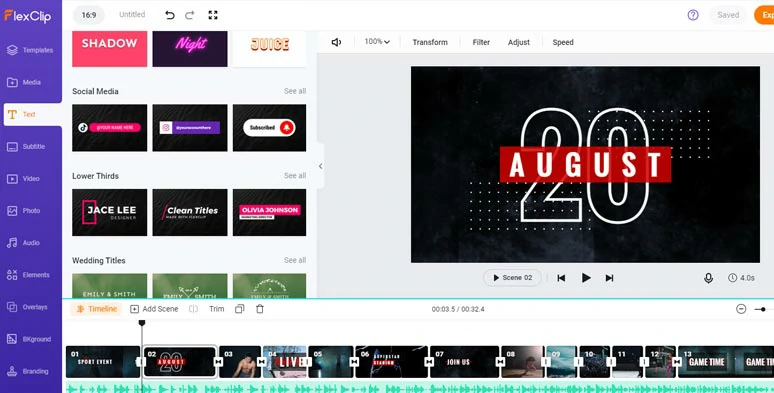This screenshot has width=774, height=393.
Task: Adjust the timeline zoom slider handle
Action: (x=763, y=310)
